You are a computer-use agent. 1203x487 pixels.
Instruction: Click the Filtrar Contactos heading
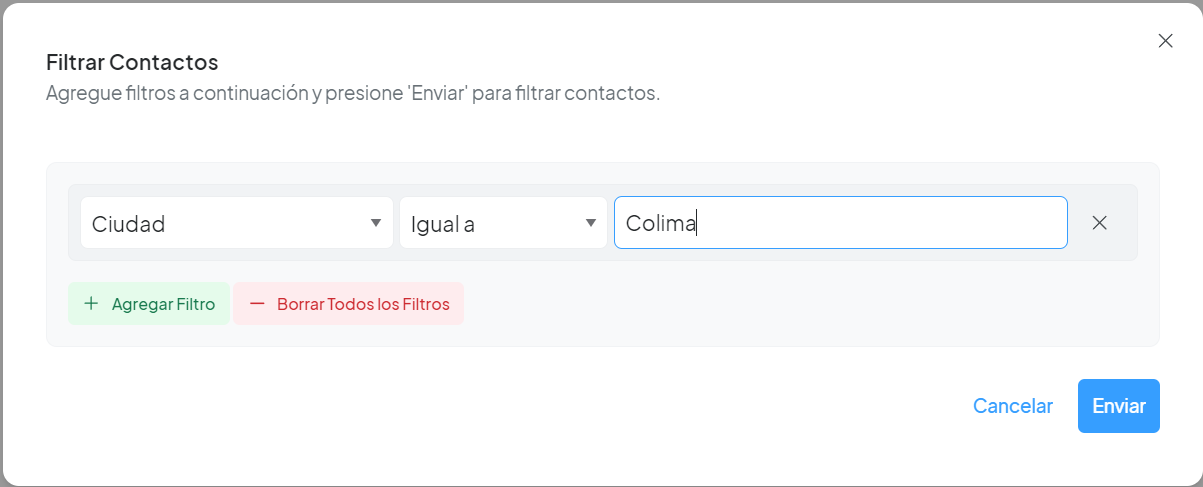pyautogui.click(x=132, y=62)
